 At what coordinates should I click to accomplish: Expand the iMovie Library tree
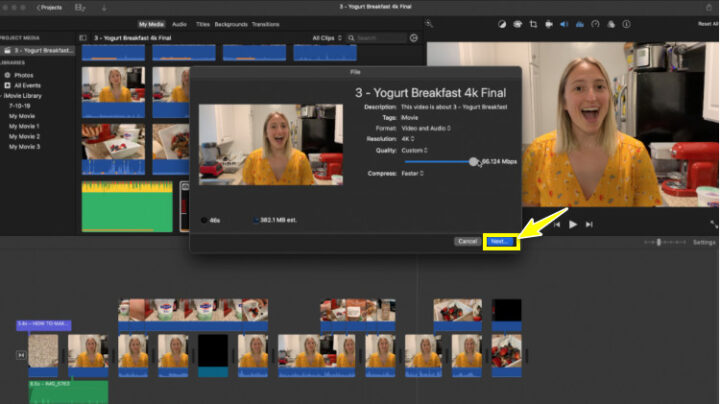(x=1, y=96)
